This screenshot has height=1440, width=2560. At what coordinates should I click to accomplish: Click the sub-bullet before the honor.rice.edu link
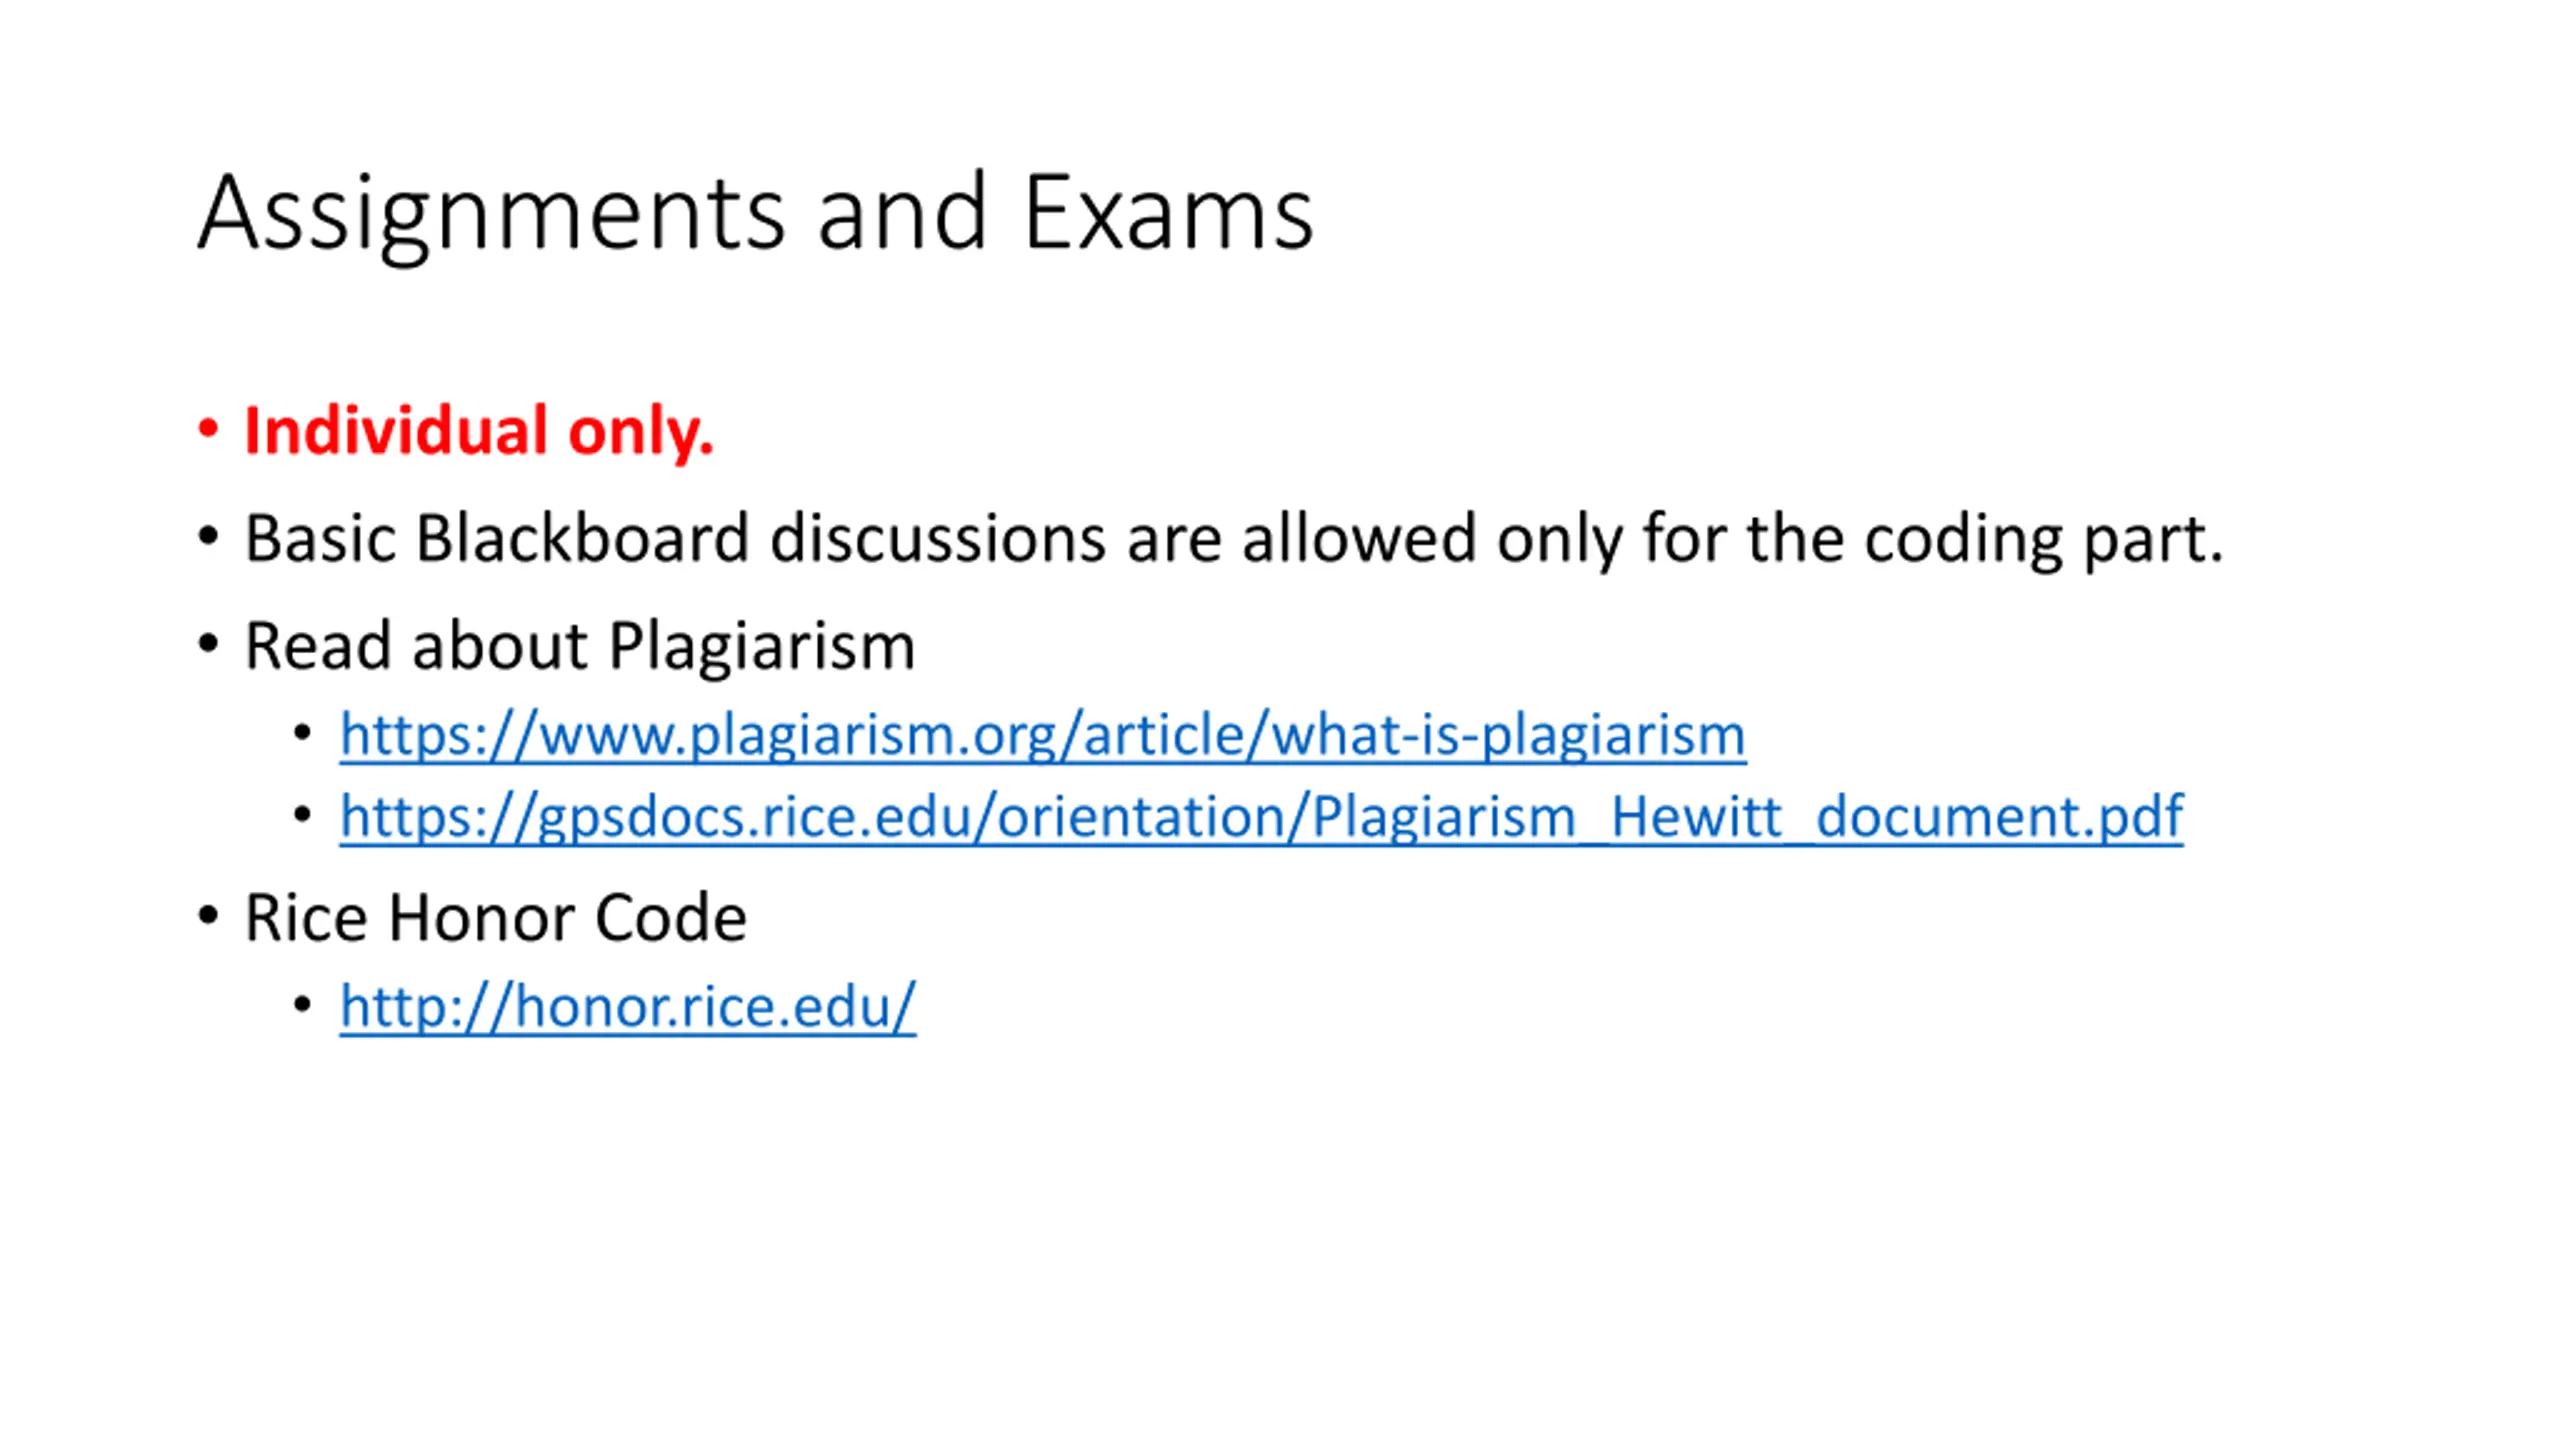303,1004
